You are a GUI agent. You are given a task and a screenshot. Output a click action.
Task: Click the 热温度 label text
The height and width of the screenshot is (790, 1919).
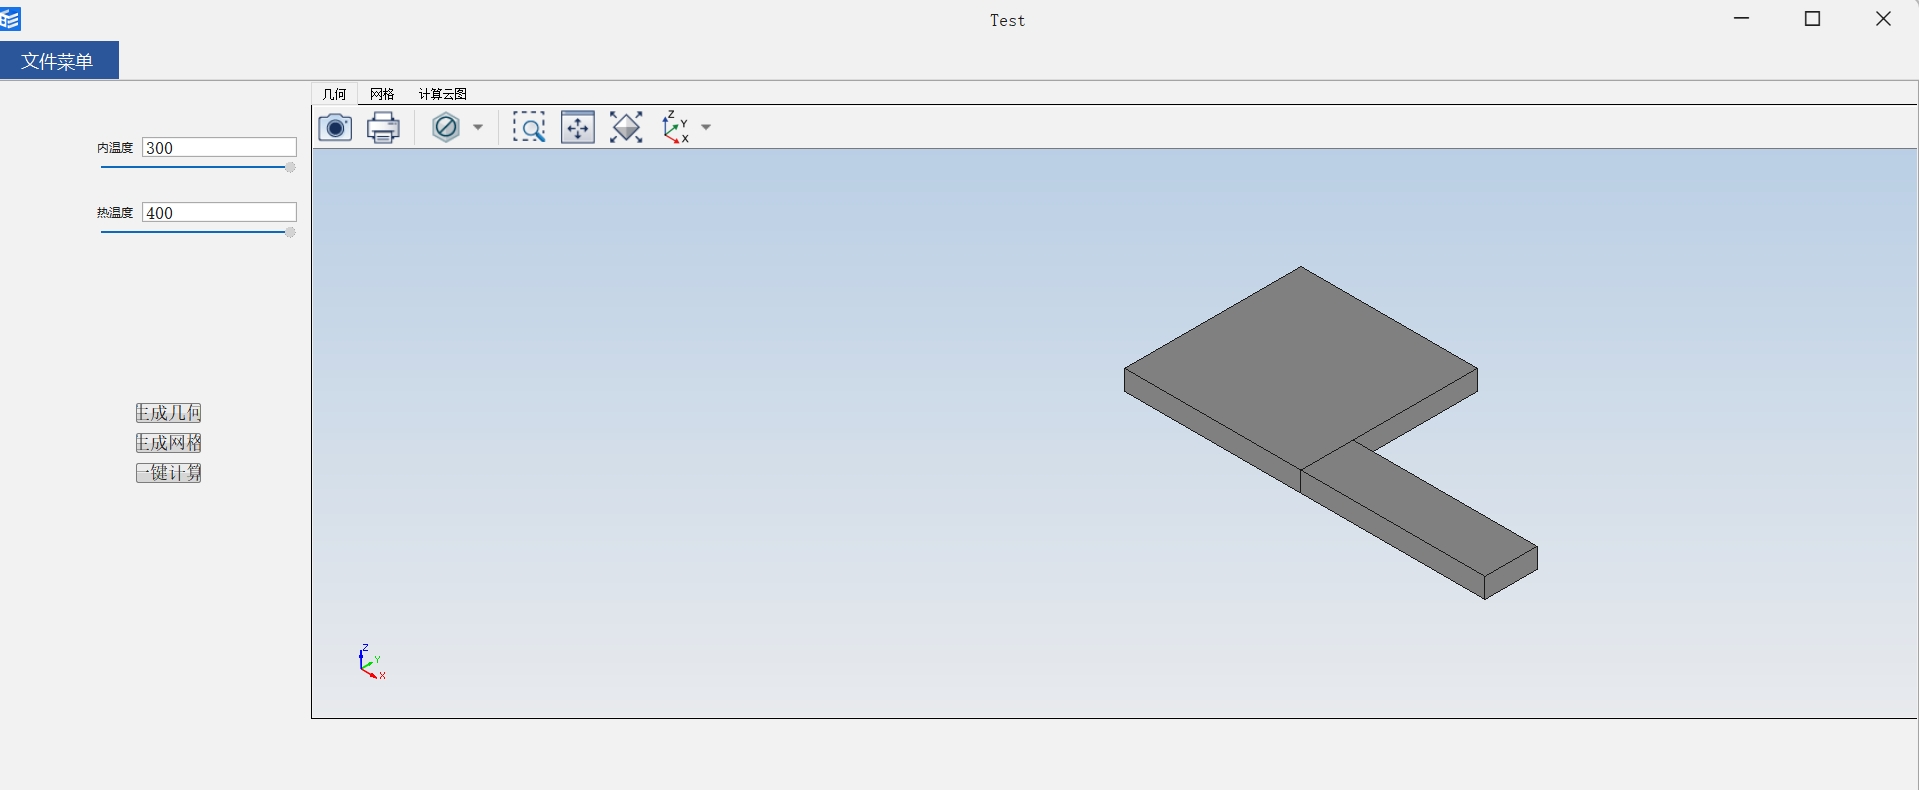pyautogui.click(x=115, y=212)
